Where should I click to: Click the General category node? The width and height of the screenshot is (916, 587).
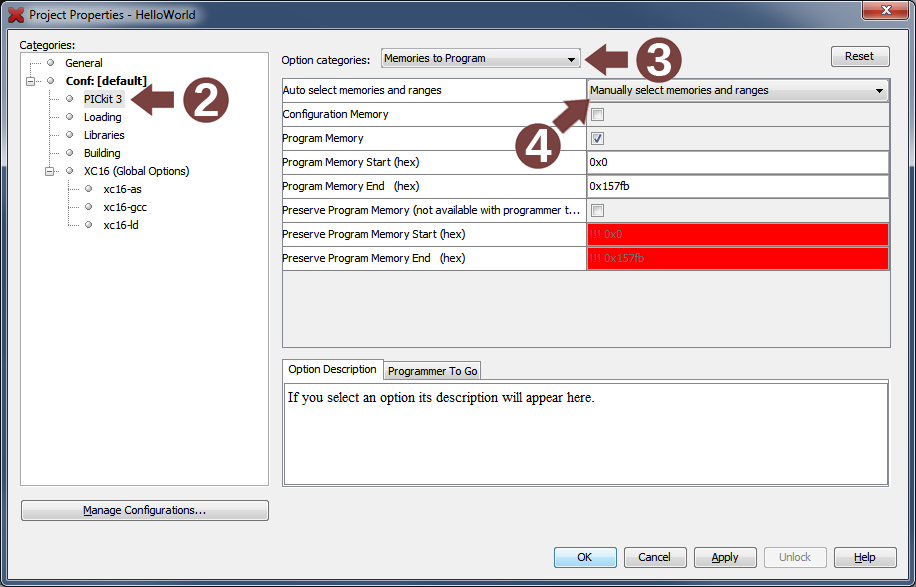83,63
